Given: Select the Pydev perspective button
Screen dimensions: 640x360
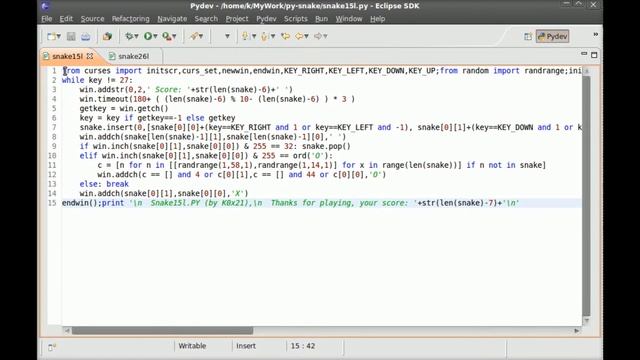Looking at the screenshot, I should pos(552,36).
